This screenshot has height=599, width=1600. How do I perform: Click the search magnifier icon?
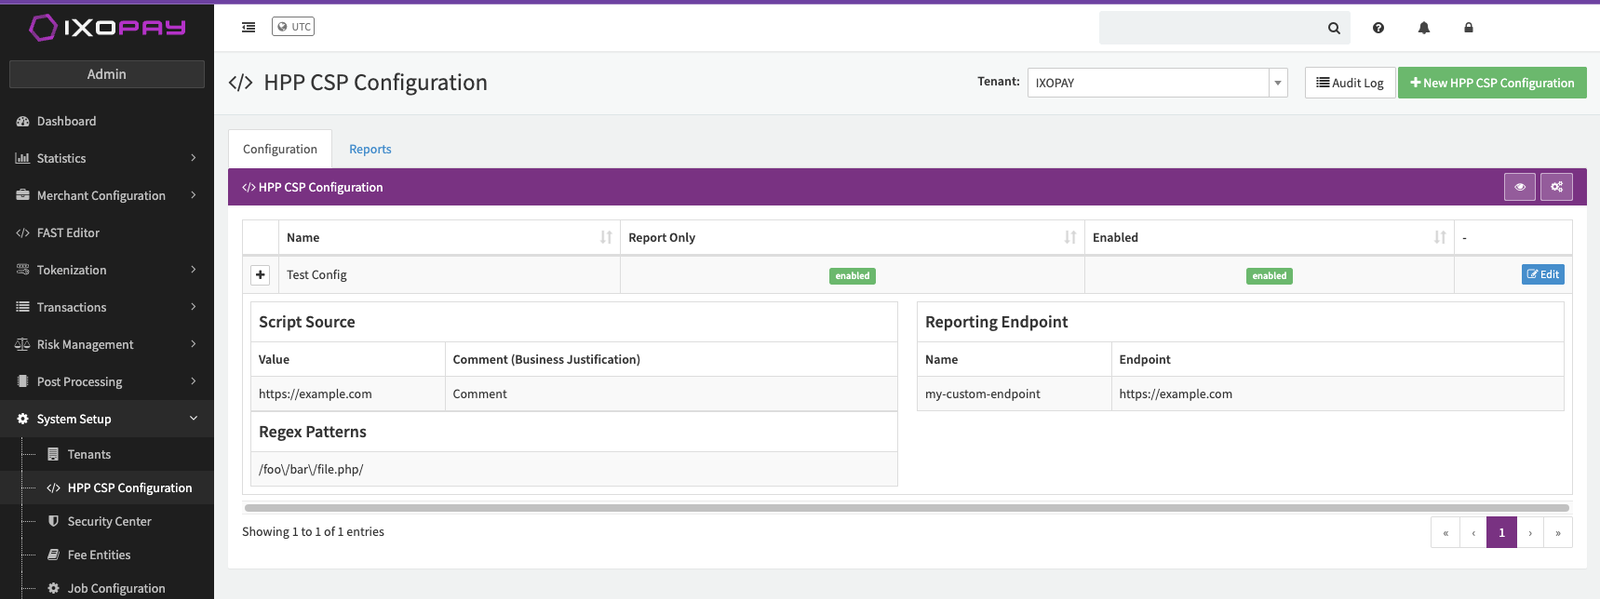coord(1334,28)
